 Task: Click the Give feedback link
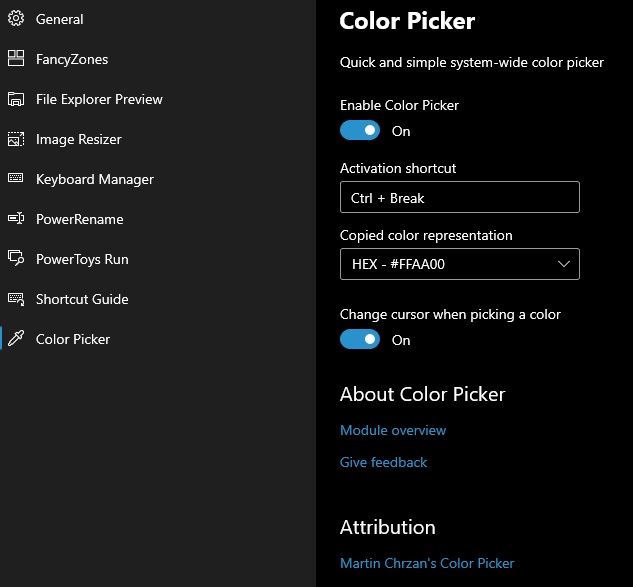(383, 462)
